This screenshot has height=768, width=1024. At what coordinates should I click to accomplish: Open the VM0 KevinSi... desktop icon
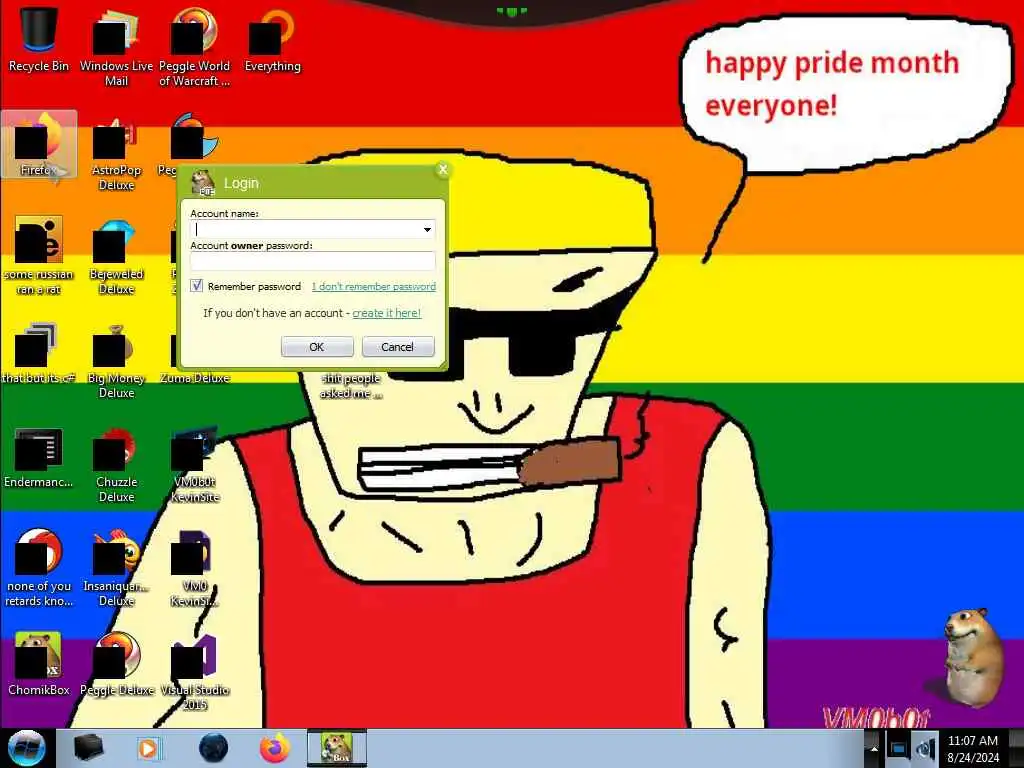point(194,568)
